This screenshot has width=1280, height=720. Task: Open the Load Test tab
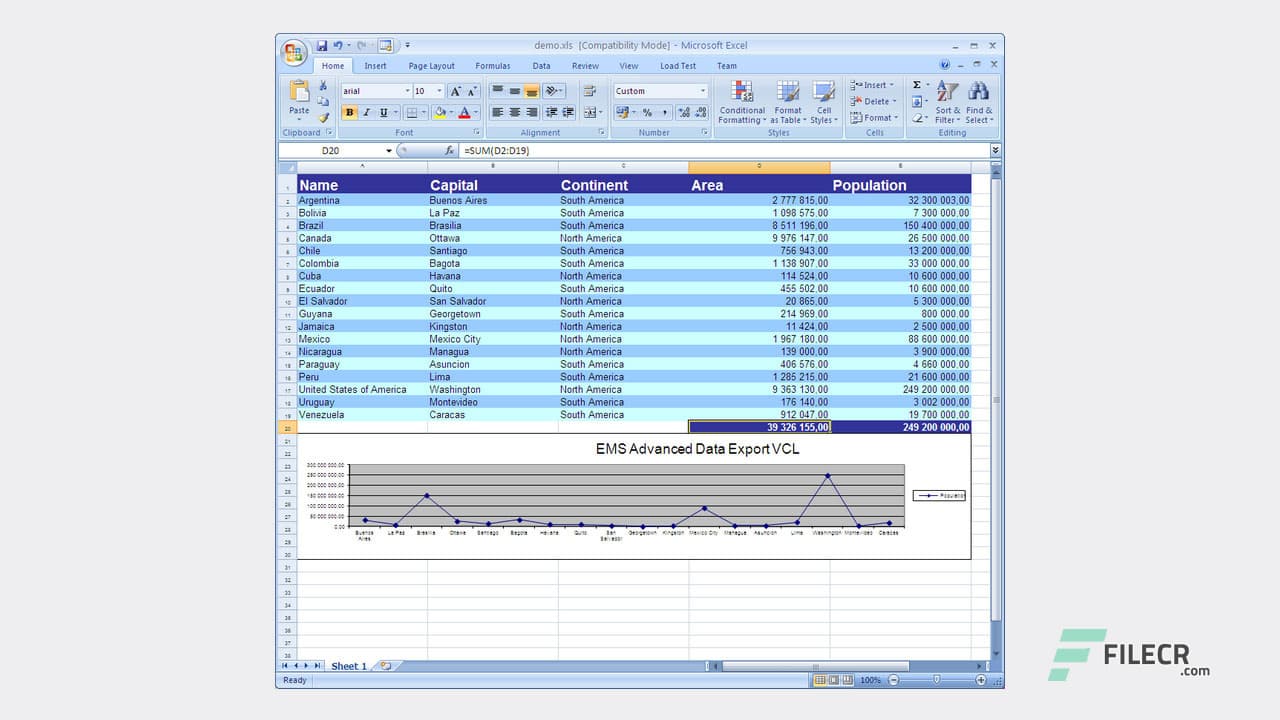coord(677,65)
